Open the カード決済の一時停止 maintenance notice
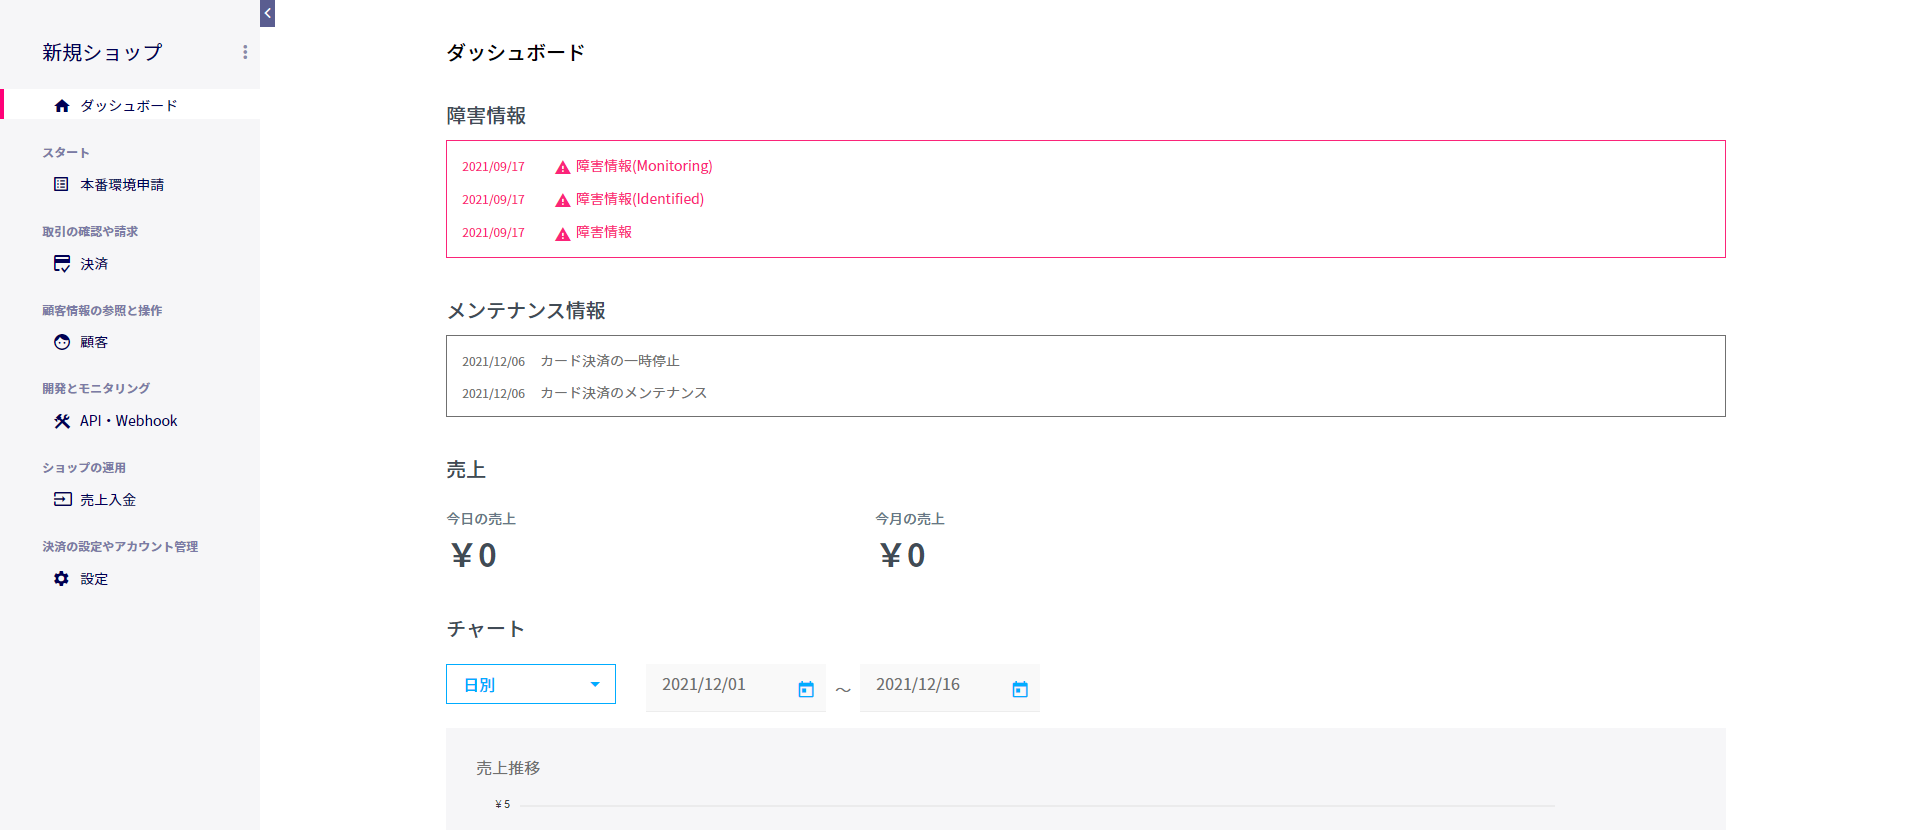Viewport: 1909px width, 830px height. pos(609,361)
